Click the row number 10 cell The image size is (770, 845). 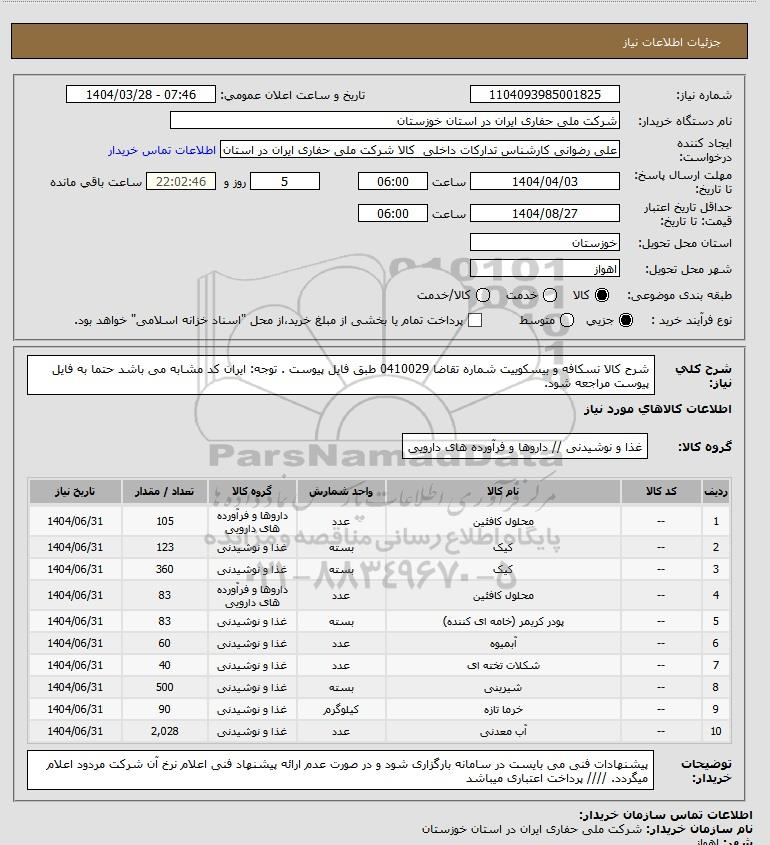(716, 731)
